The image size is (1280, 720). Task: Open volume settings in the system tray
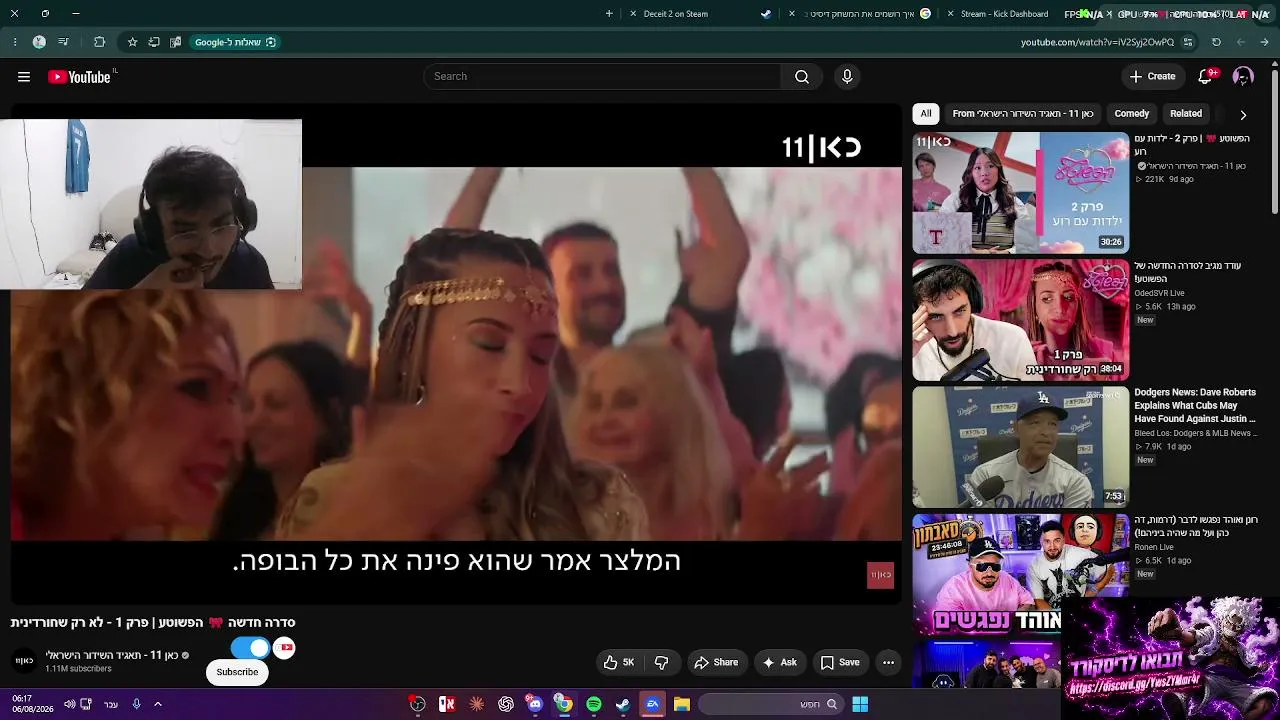click(69, 704)
